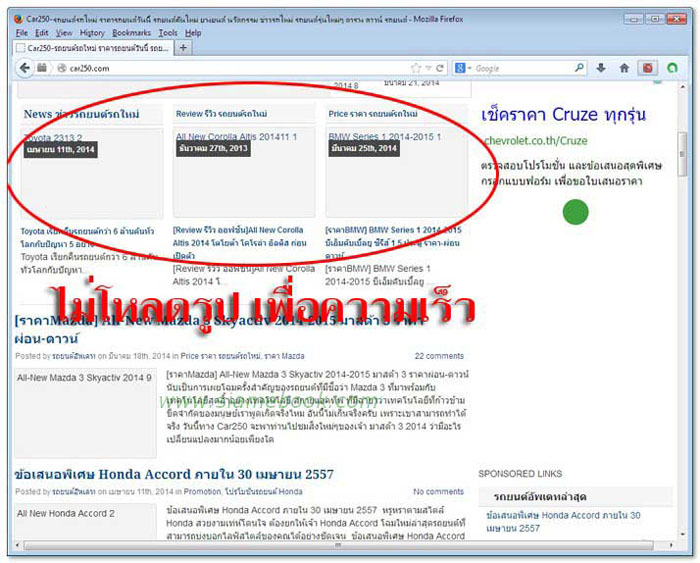700x563 pixels.
Task: Open the Price section heading link
Action: [x=373, y=114]
